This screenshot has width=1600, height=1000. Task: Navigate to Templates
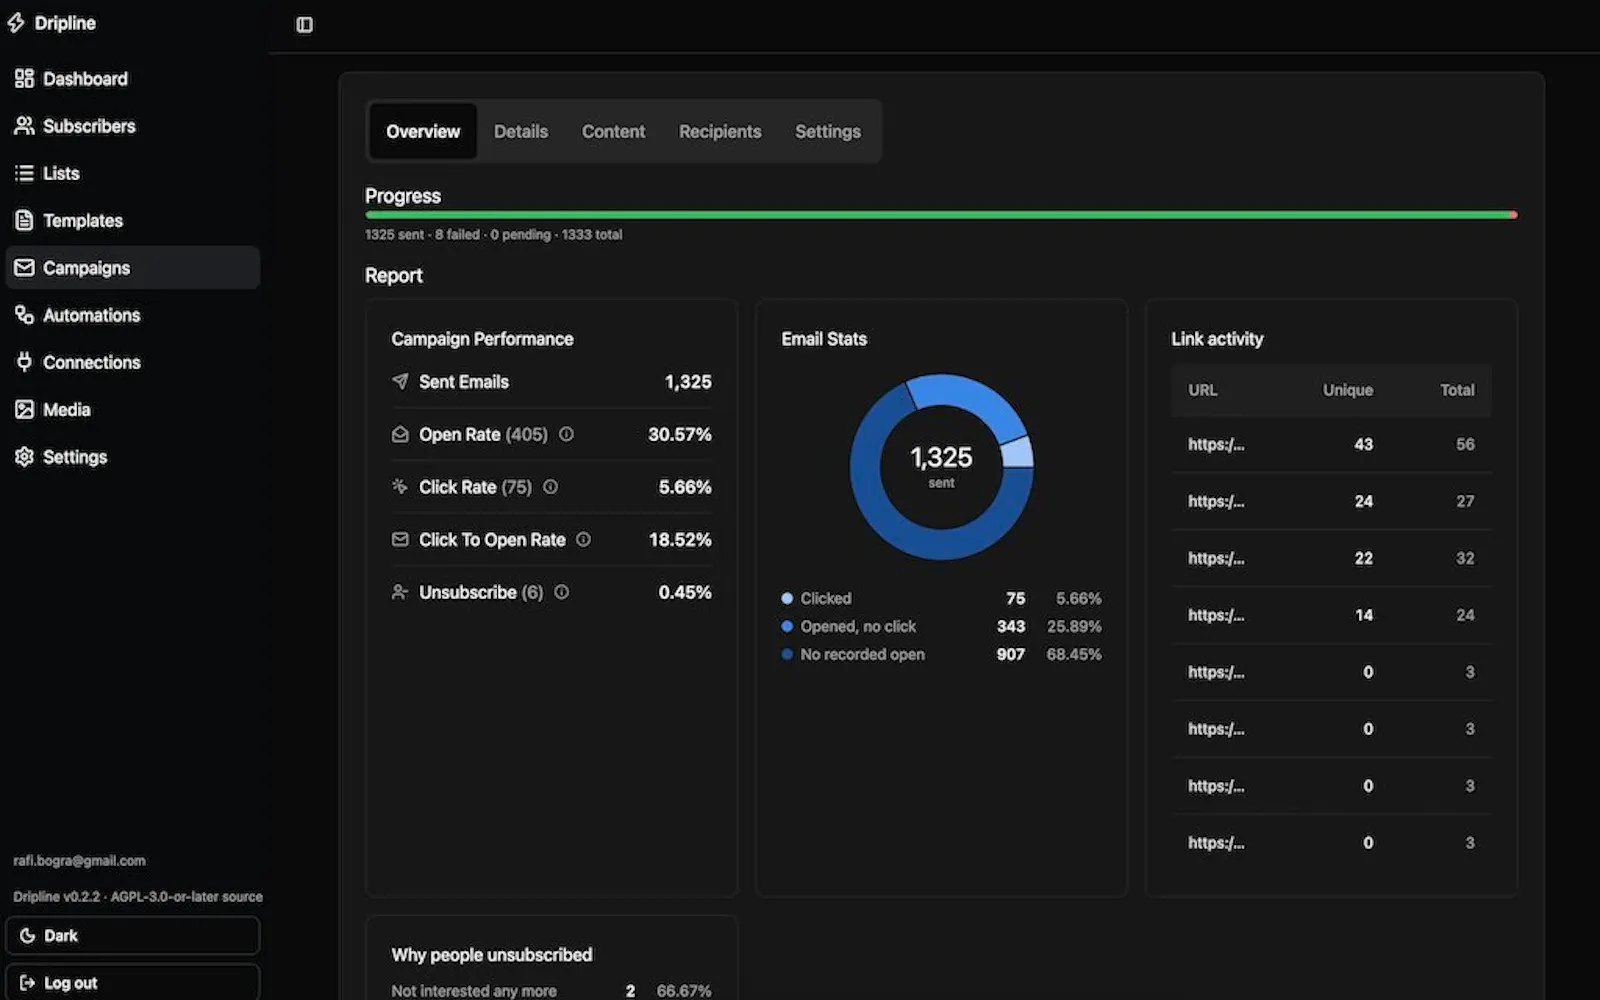132,220
